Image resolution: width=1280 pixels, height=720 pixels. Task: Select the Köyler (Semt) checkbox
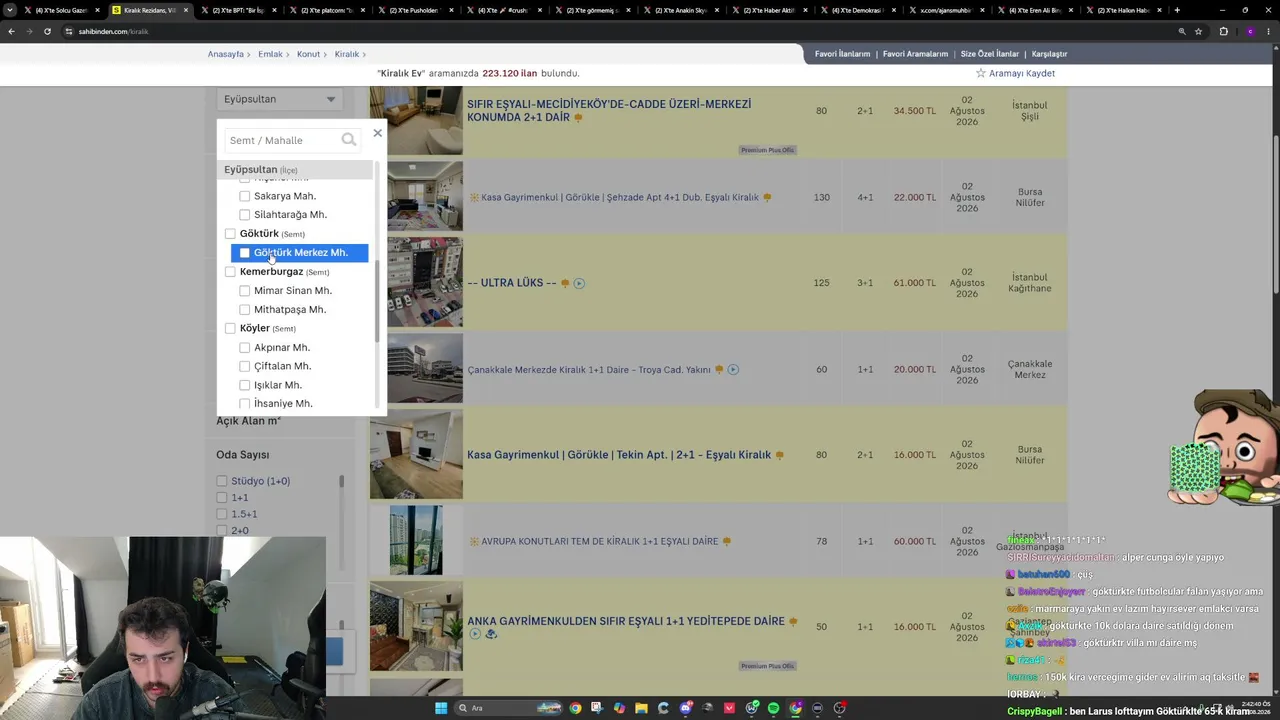pyautogui.click(x=230, y=328)
